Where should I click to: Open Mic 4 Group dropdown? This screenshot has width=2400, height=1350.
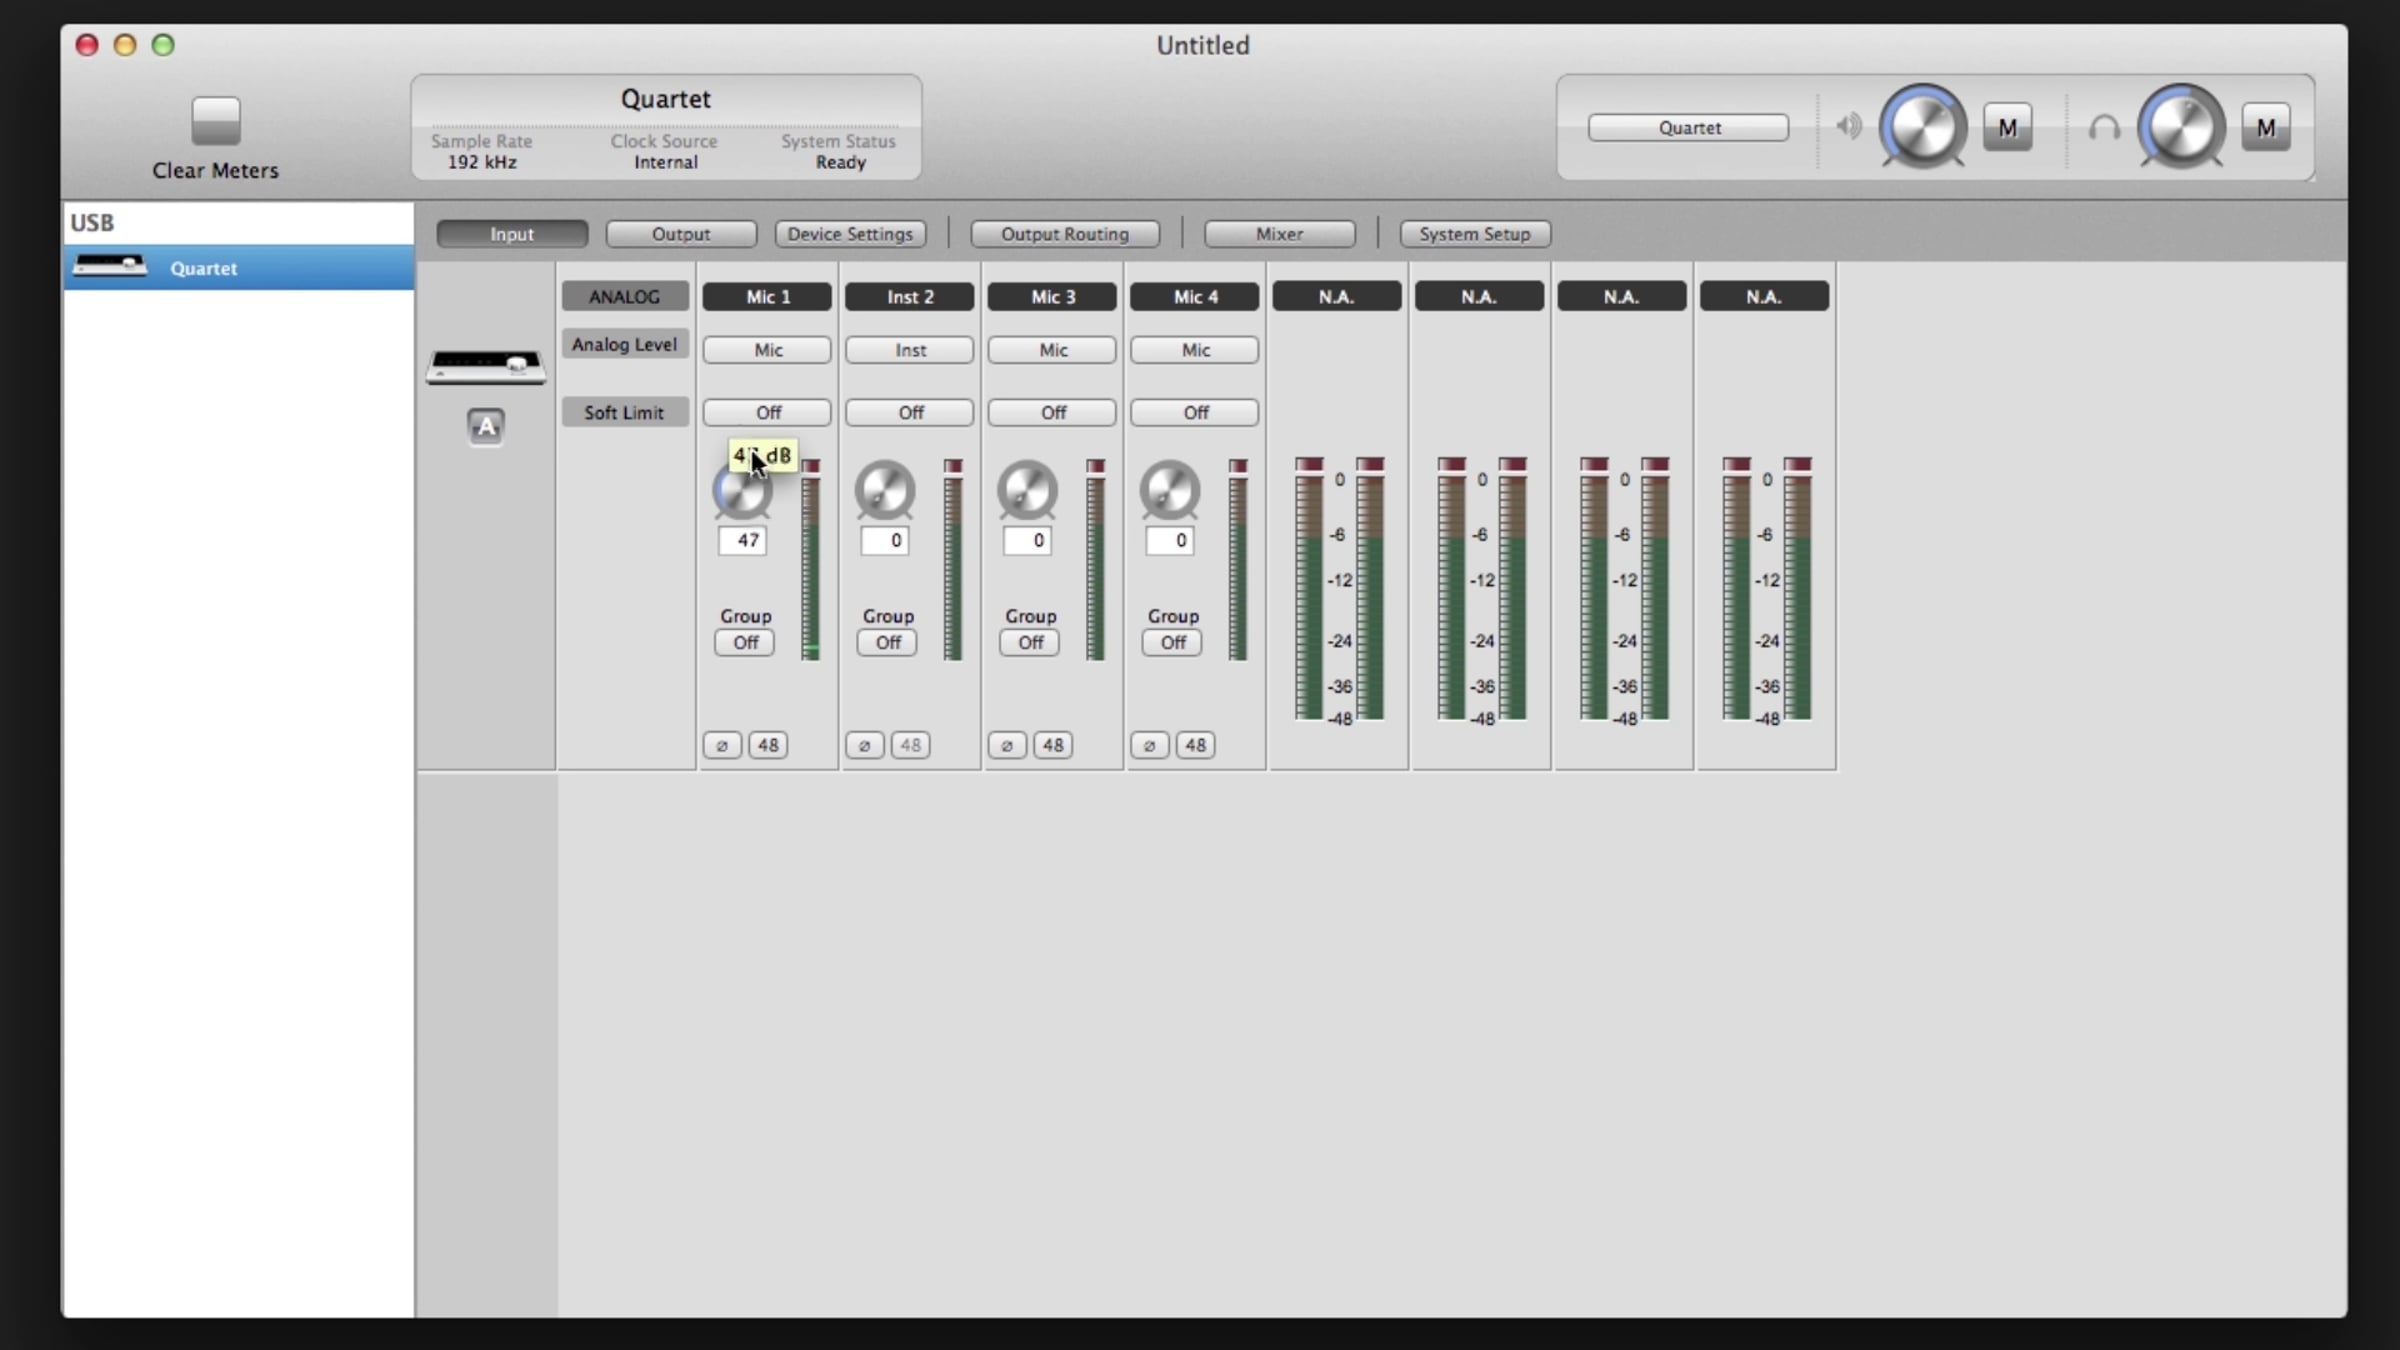click(x=1173, y=642)
